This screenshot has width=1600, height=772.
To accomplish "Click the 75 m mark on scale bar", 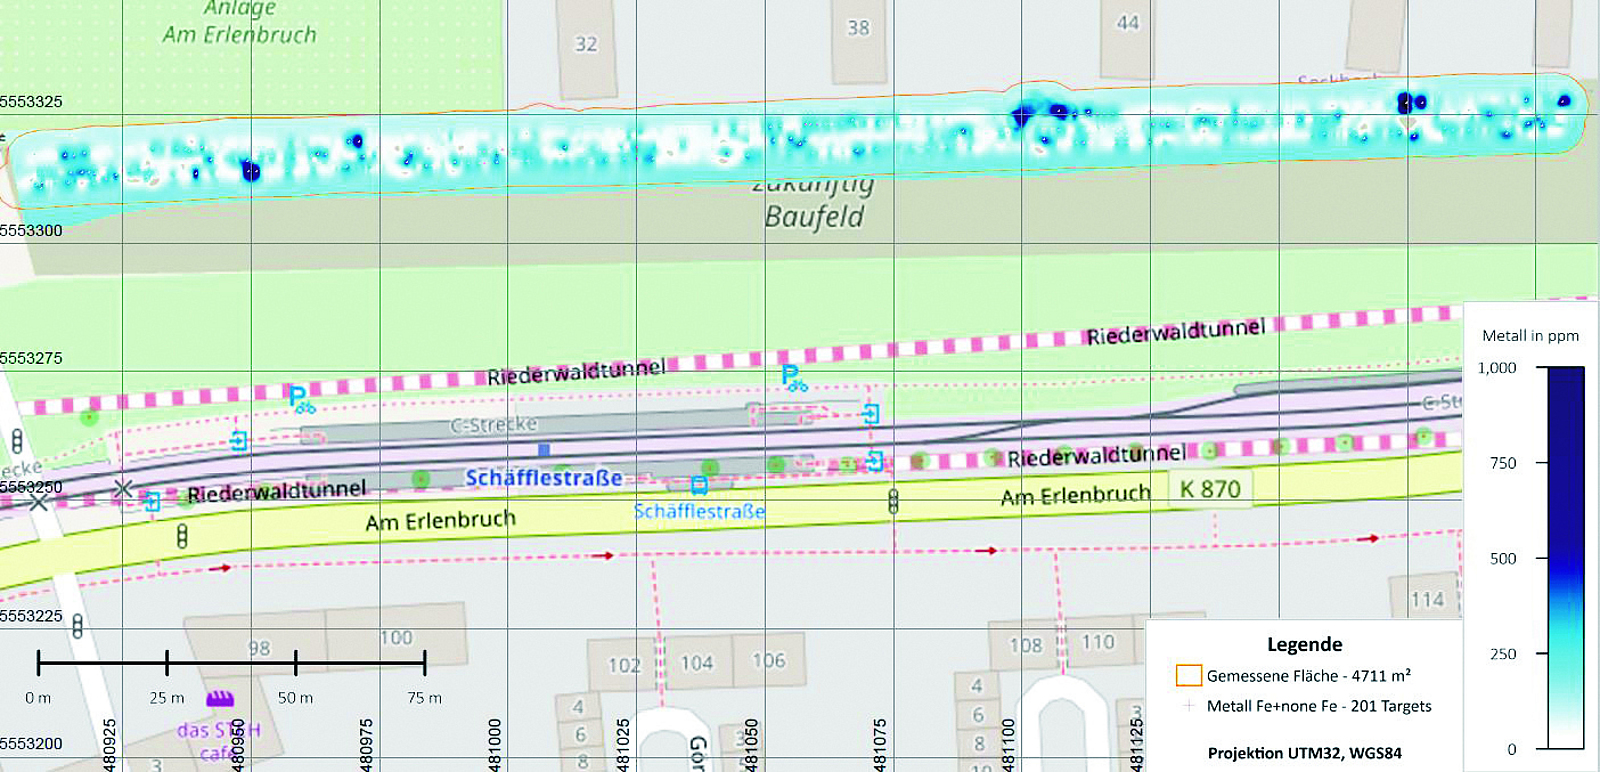I will tap(425, 663).
